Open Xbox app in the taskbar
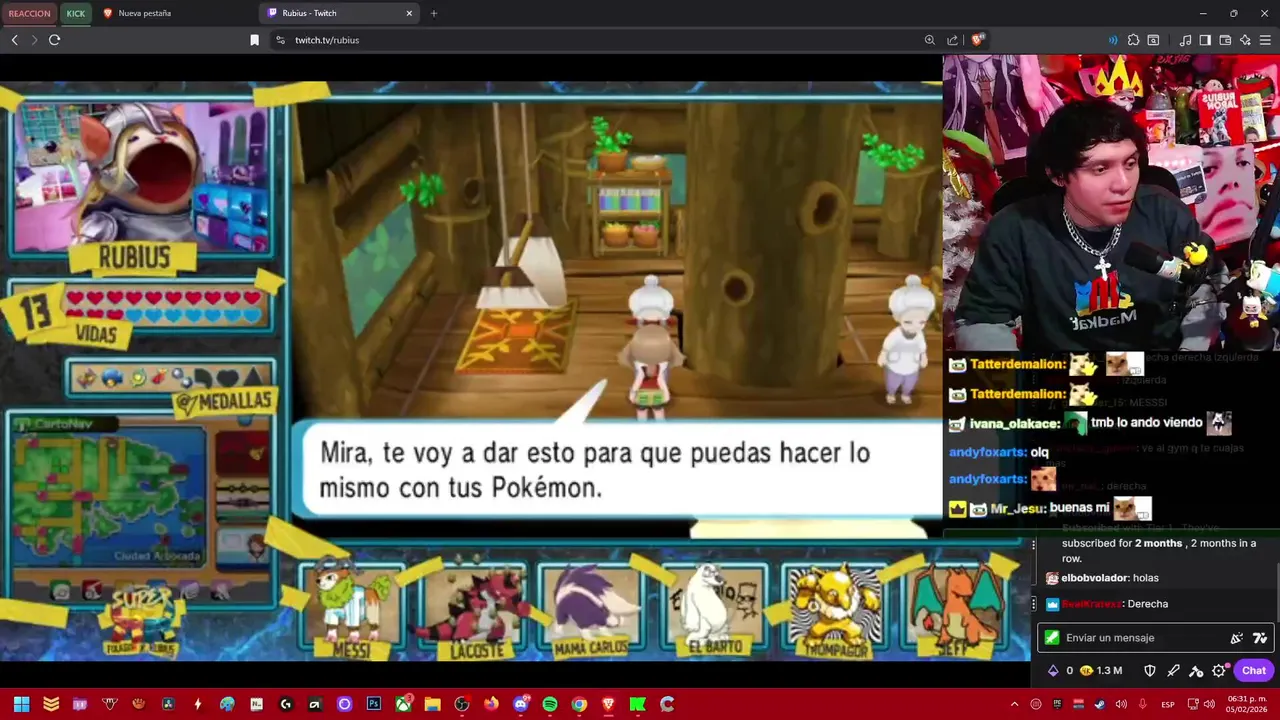 [403, 704]
